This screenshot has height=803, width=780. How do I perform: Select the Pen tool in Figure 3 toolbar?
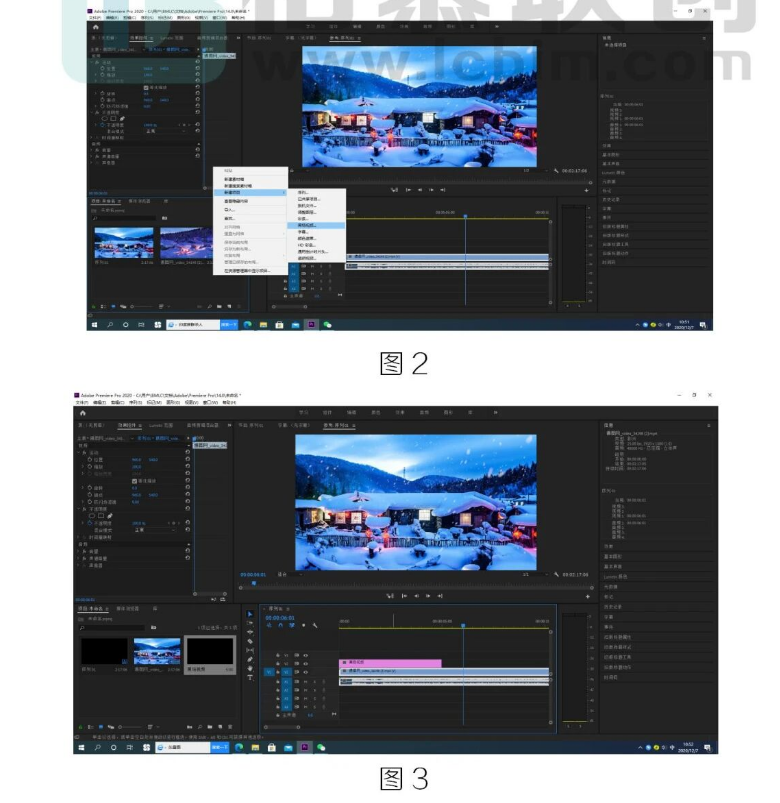(x=250, y=660)
